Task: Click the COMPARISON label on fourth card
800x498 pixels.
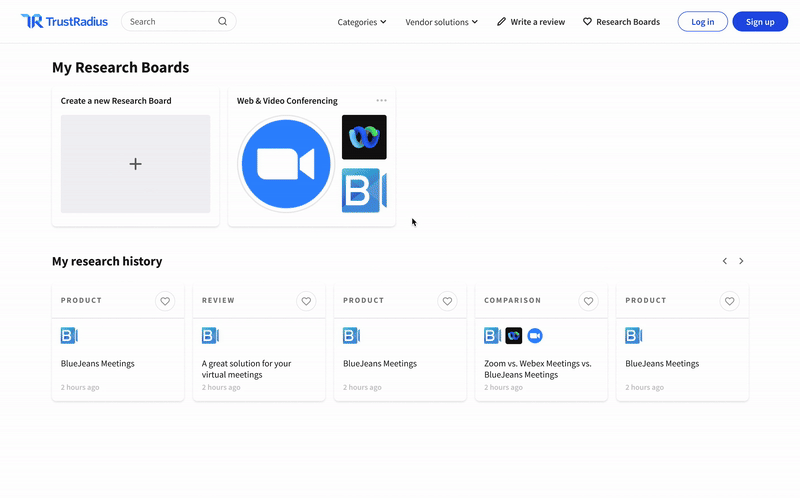Action: [x=512, y=300]
